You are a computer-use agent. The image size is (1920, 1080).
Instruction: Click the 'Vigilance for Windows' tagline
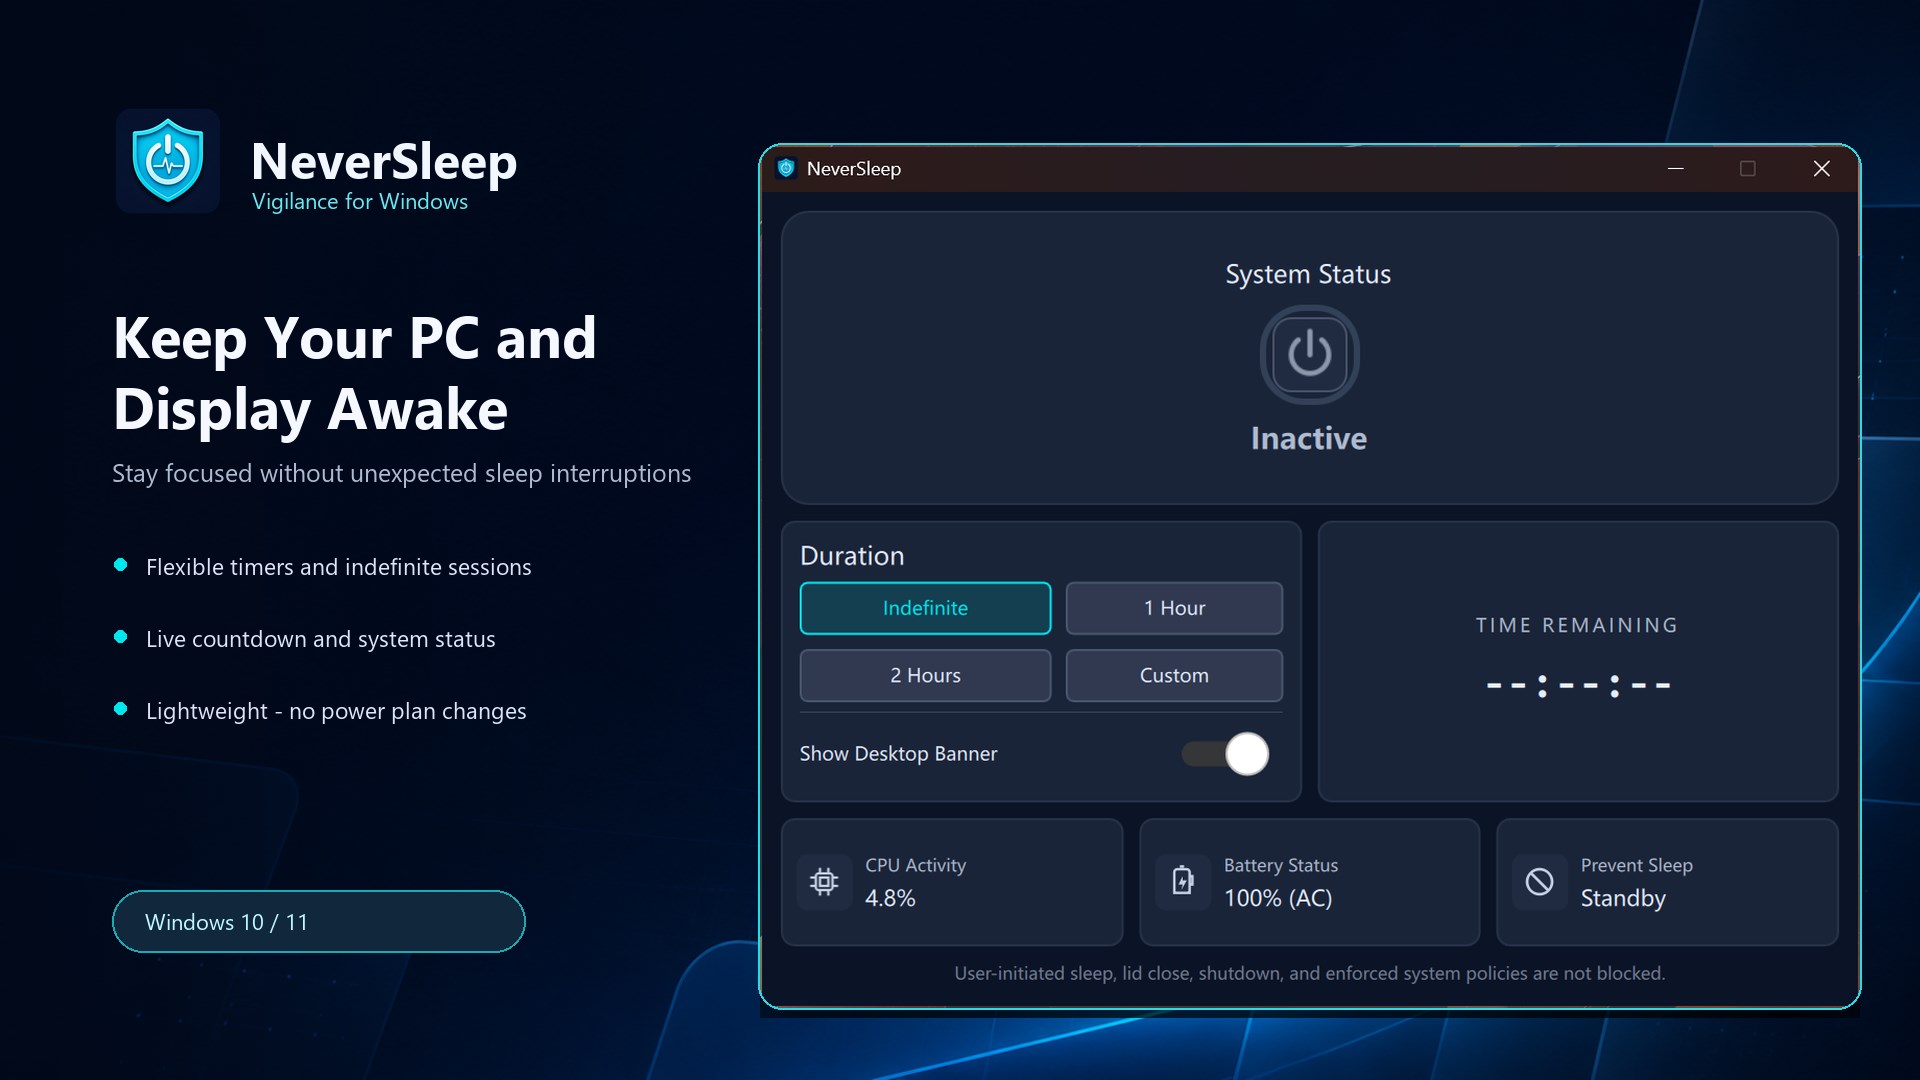point(360,202)
